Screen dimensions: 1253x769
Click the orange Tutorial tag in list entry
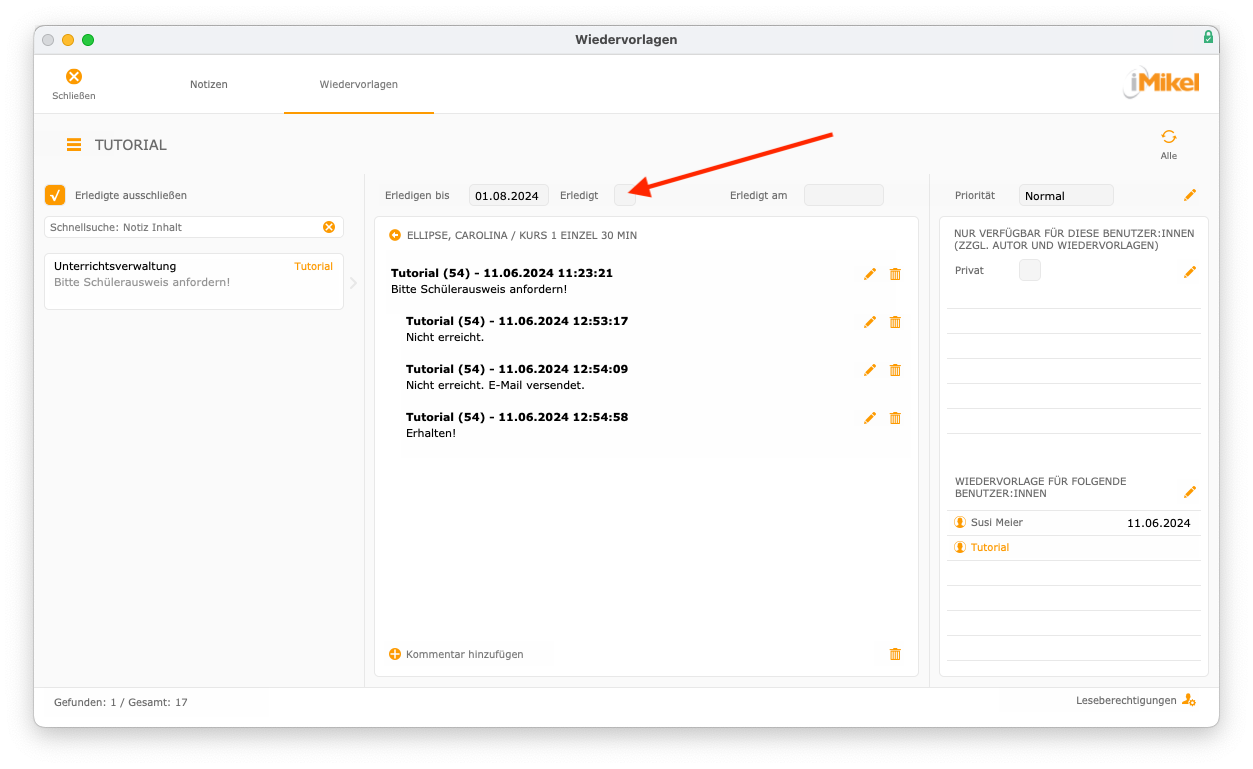point(314,267)
